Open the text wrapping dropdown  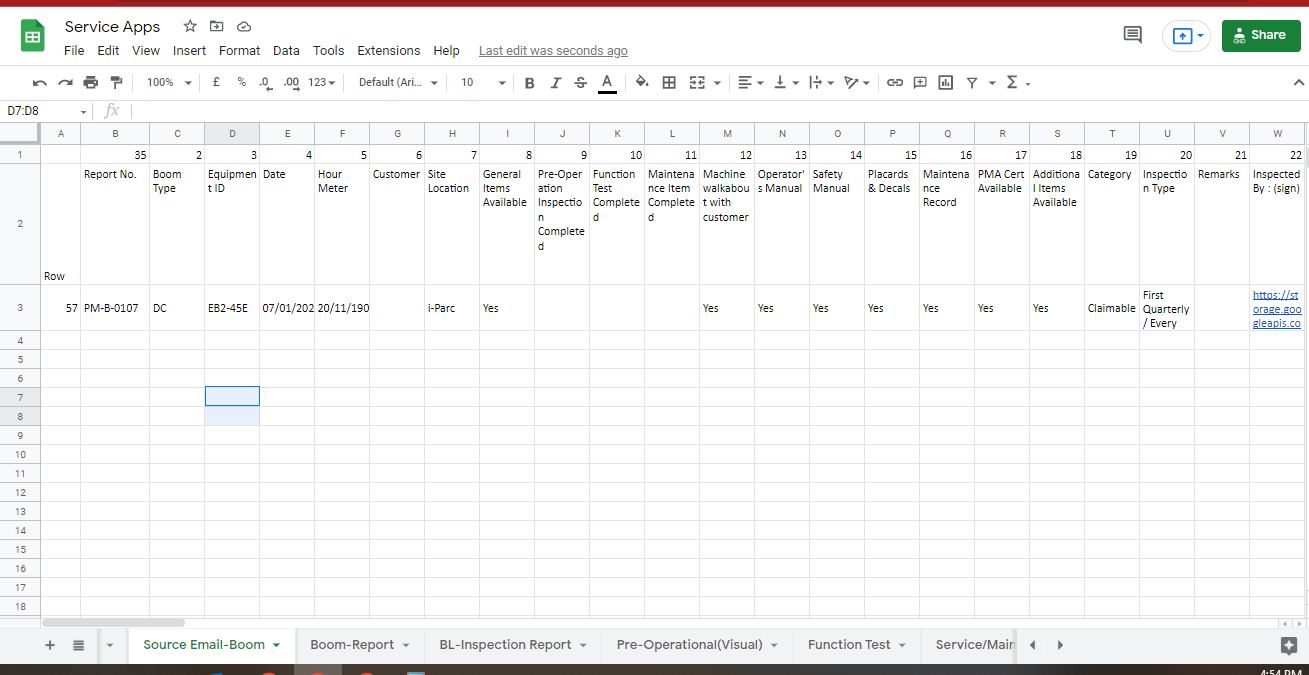[x=821, y=83]
